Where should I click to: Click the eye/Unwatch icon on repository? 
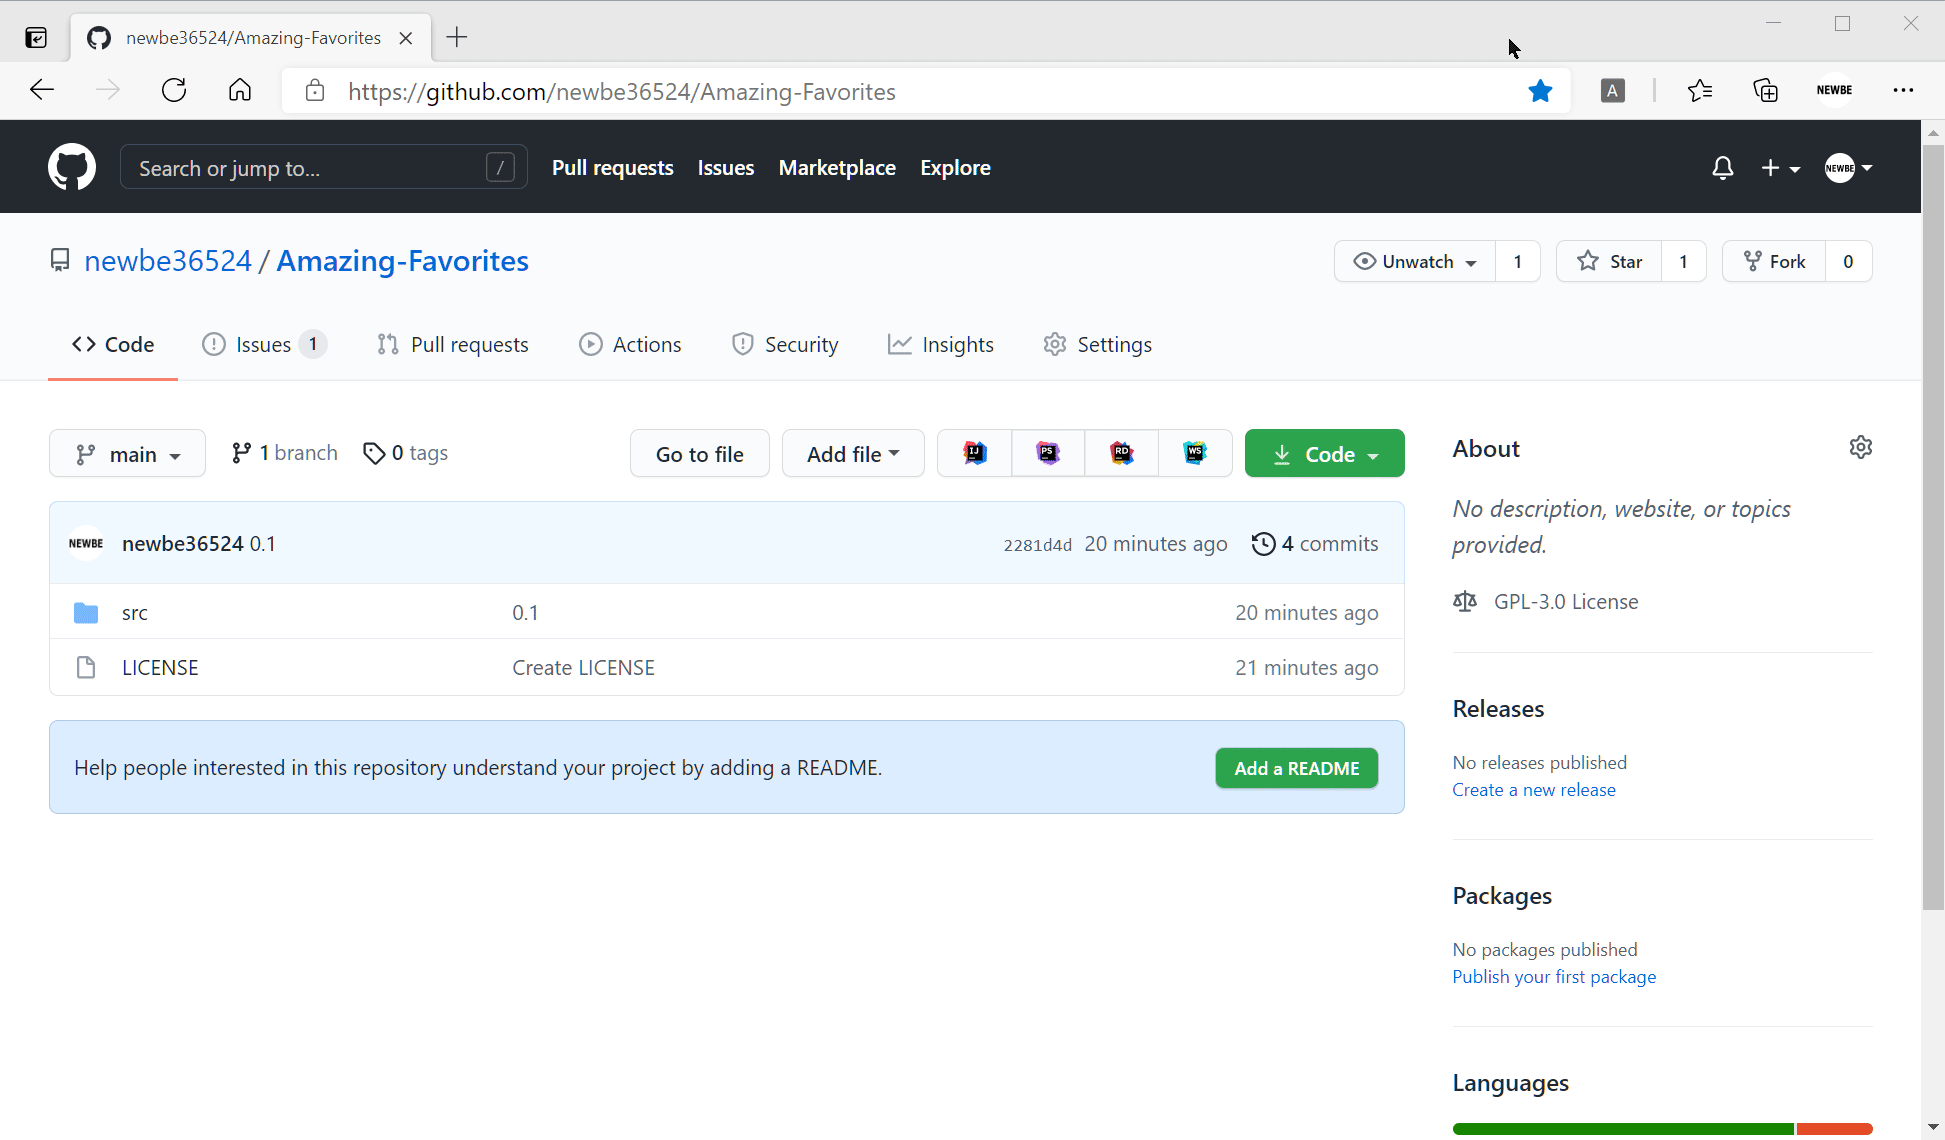[1364, 261]
